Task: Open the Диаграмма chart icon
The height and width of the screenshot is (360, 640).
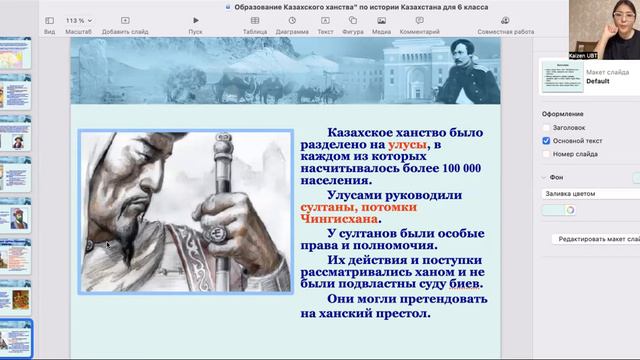Action: tap(292, 20)
